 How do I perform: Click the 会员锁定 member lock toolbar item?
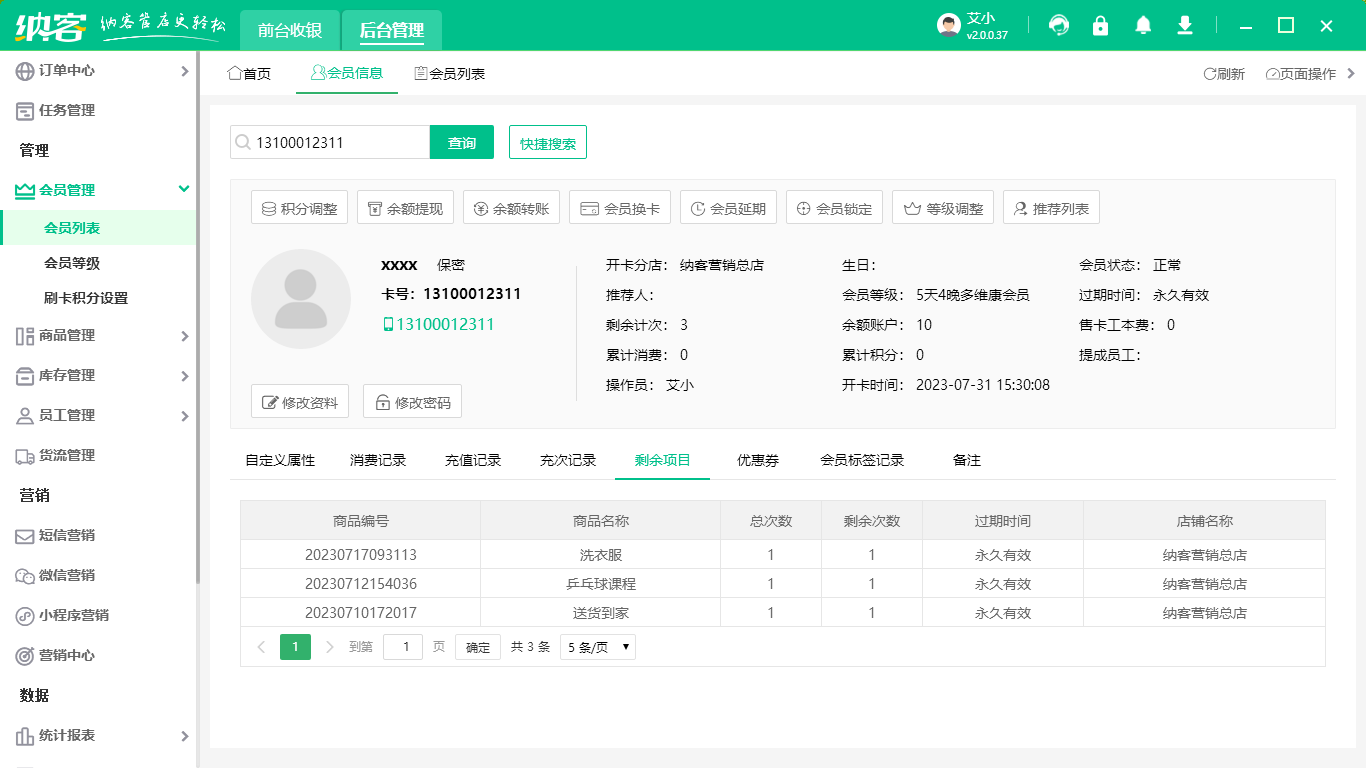coord(834,207)
